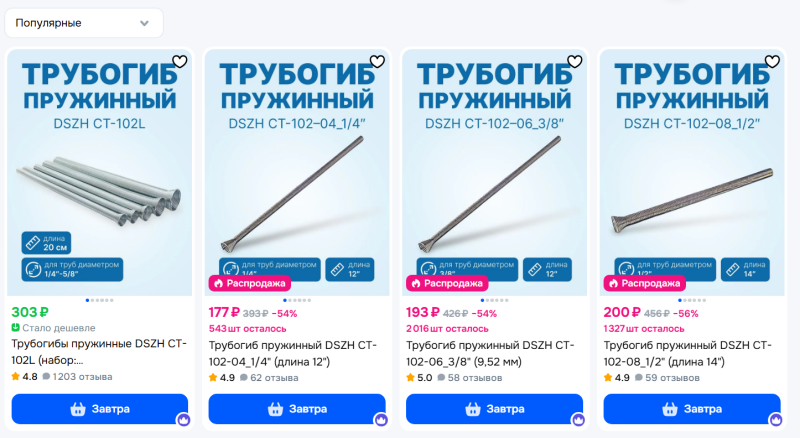Toggle favorite heart on CT-102-04_1/4" card
The image size is (800, 438).
tap(377, 61)
